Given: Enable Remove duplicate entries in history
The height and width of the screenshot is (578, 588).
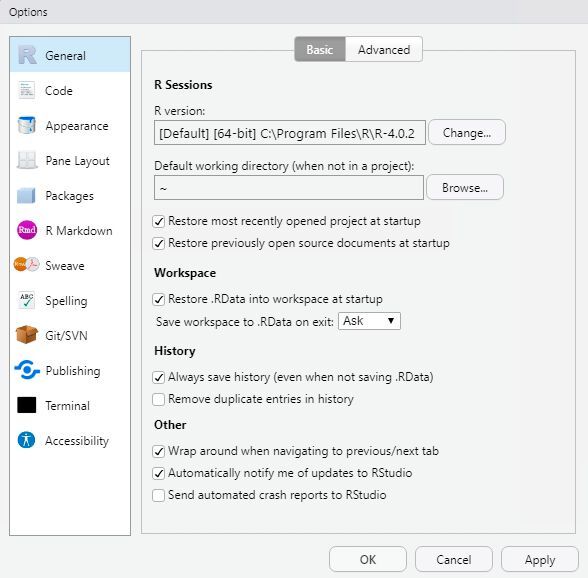Looking at the screenshot, I should (159, 399).
